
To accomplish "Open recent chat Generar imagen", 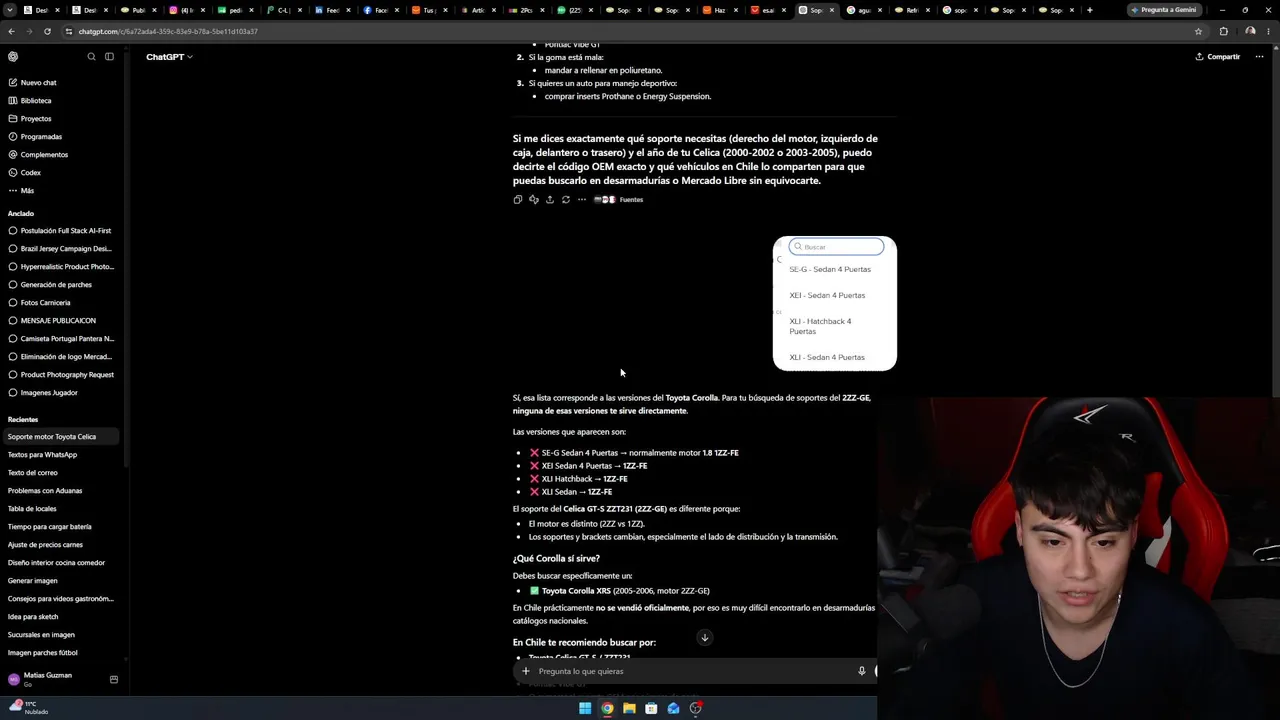I will coord(33,581).
